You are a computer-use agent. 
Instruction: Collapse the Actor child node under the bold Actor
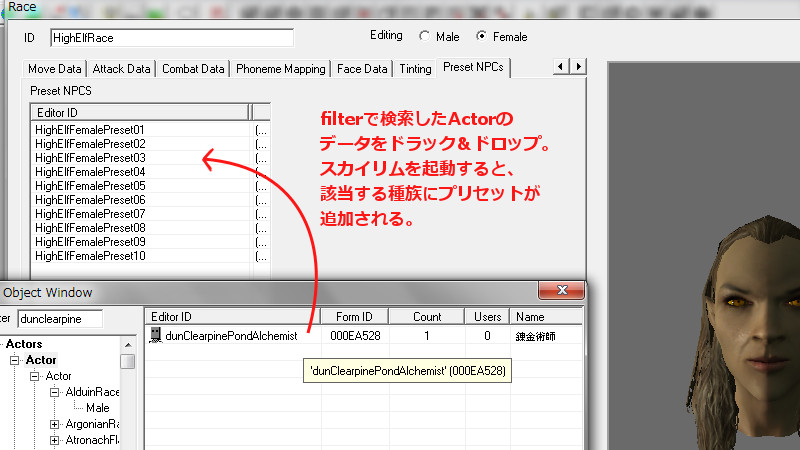point(34,377)
